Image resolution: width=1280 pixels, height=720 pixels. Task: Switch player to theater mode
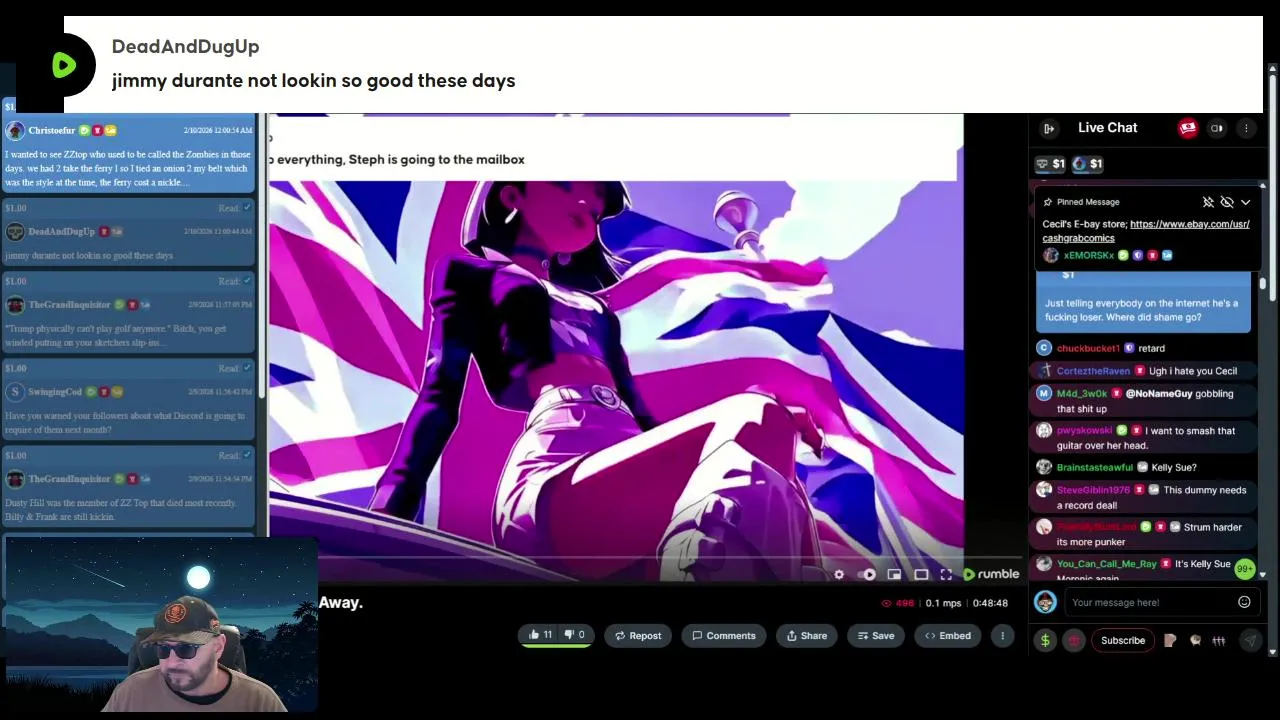point(920,575)
